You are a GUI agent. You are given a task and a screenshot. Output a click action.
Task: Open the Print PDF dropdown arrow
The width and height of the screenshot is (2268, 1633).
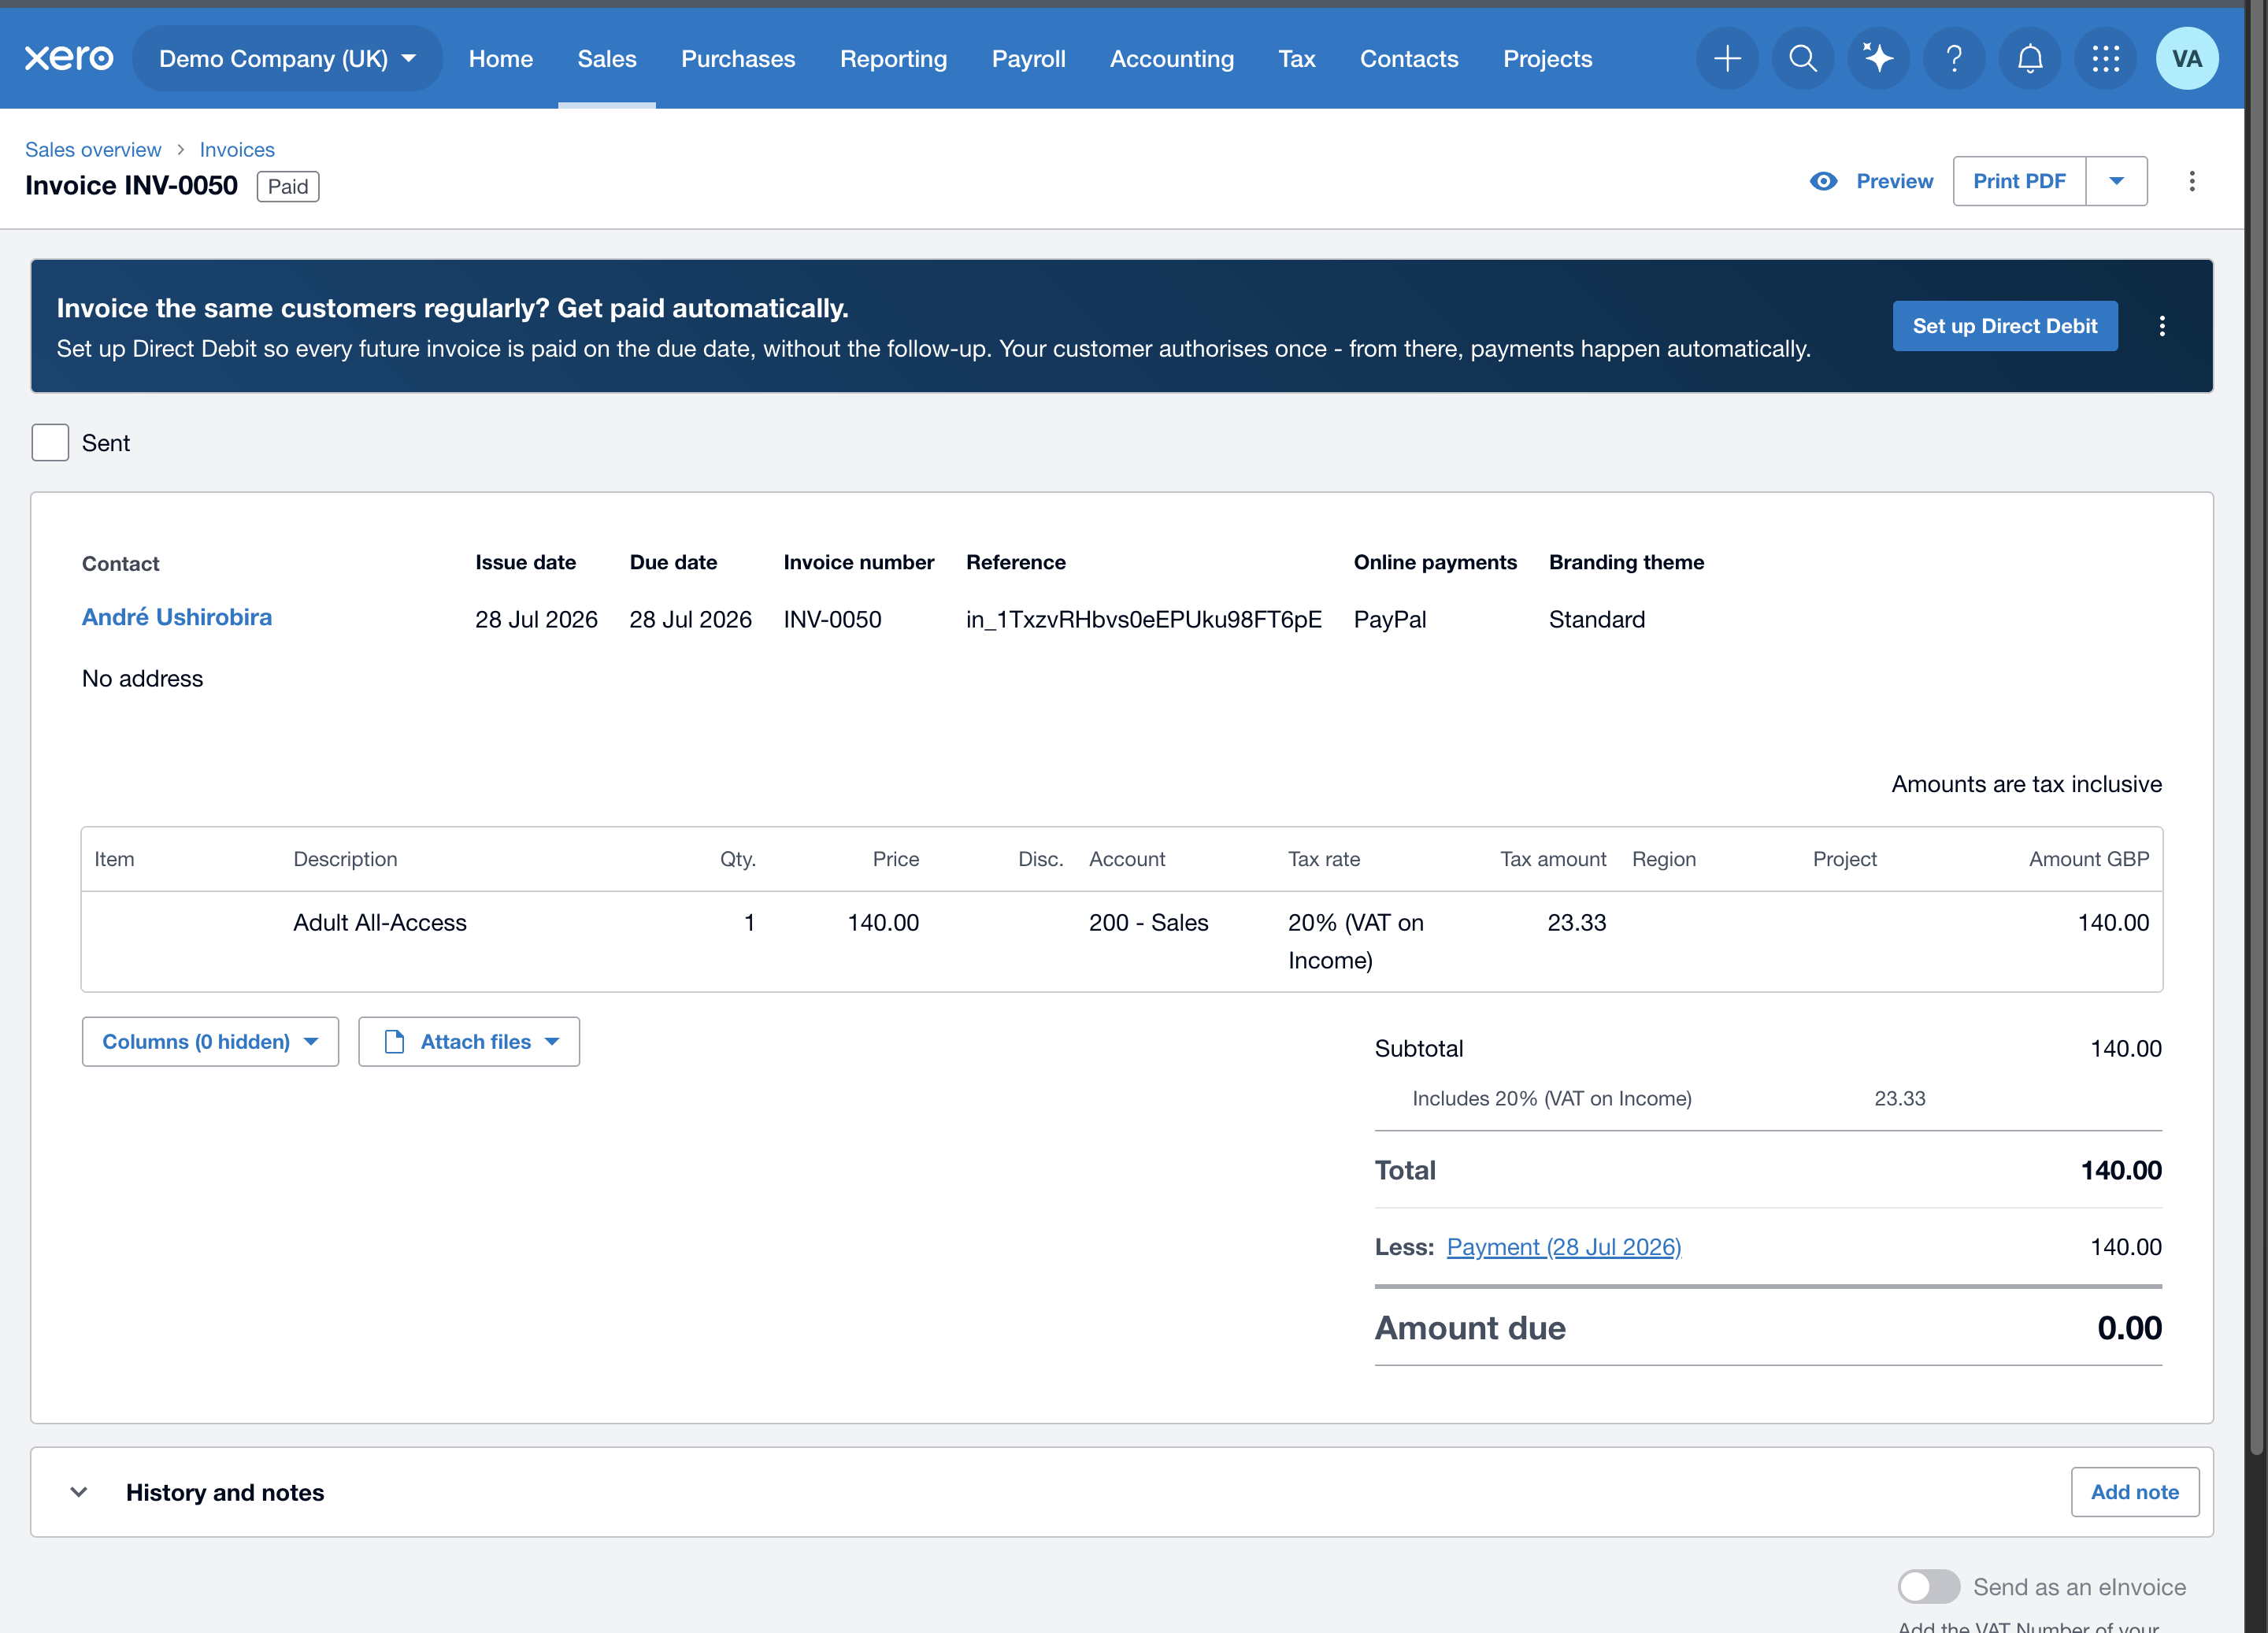(x=2116, y=181)
